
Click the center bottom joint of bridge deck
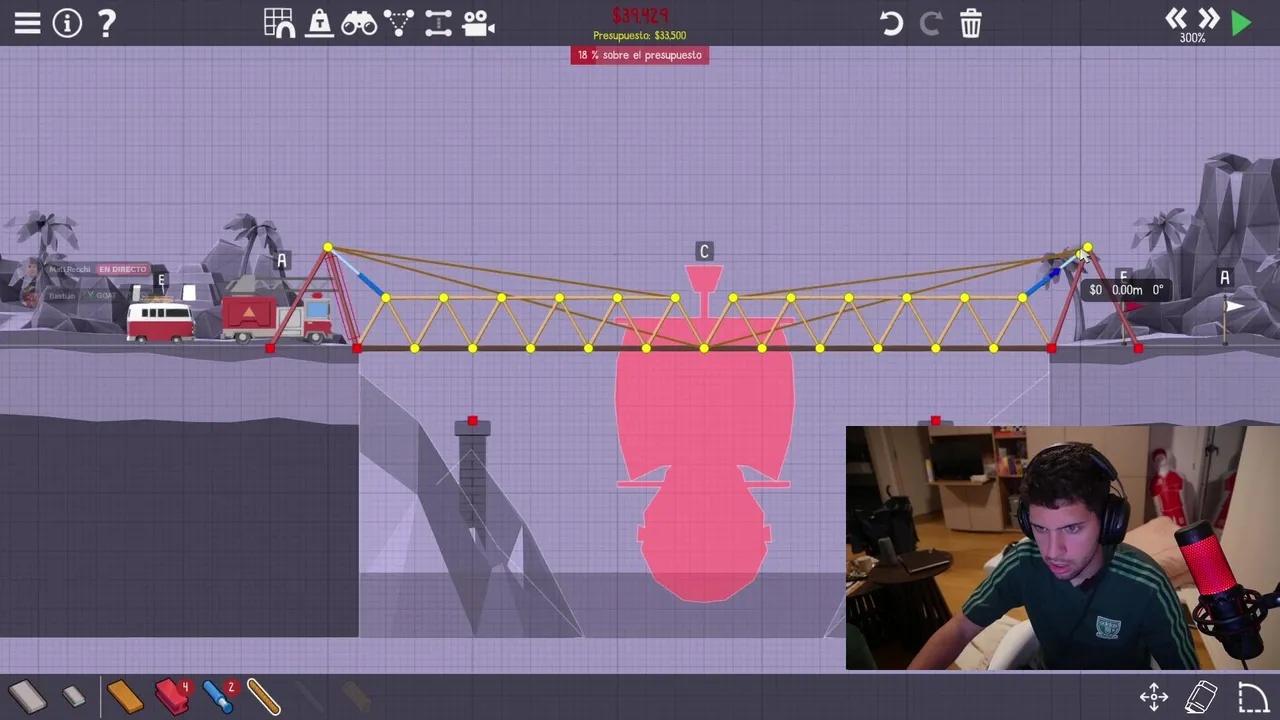click(704, 348)
